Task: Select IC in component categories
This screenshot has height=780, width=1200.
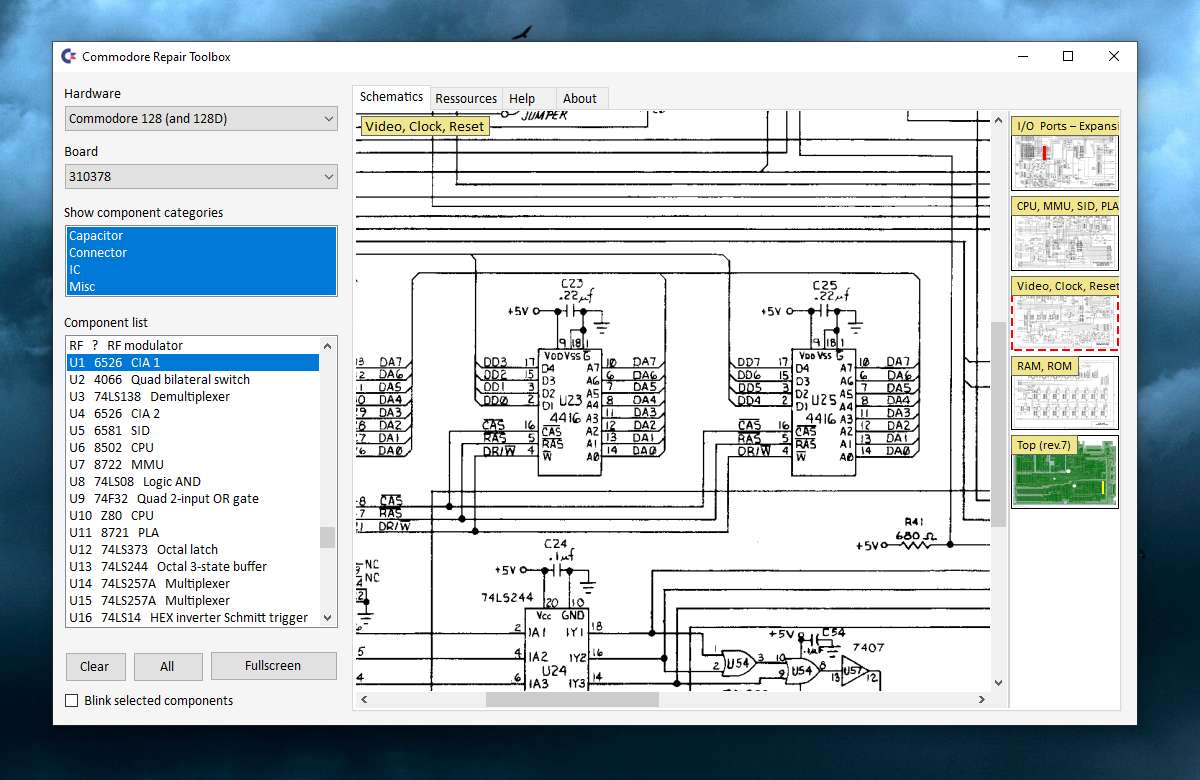Action: point(201,270)
